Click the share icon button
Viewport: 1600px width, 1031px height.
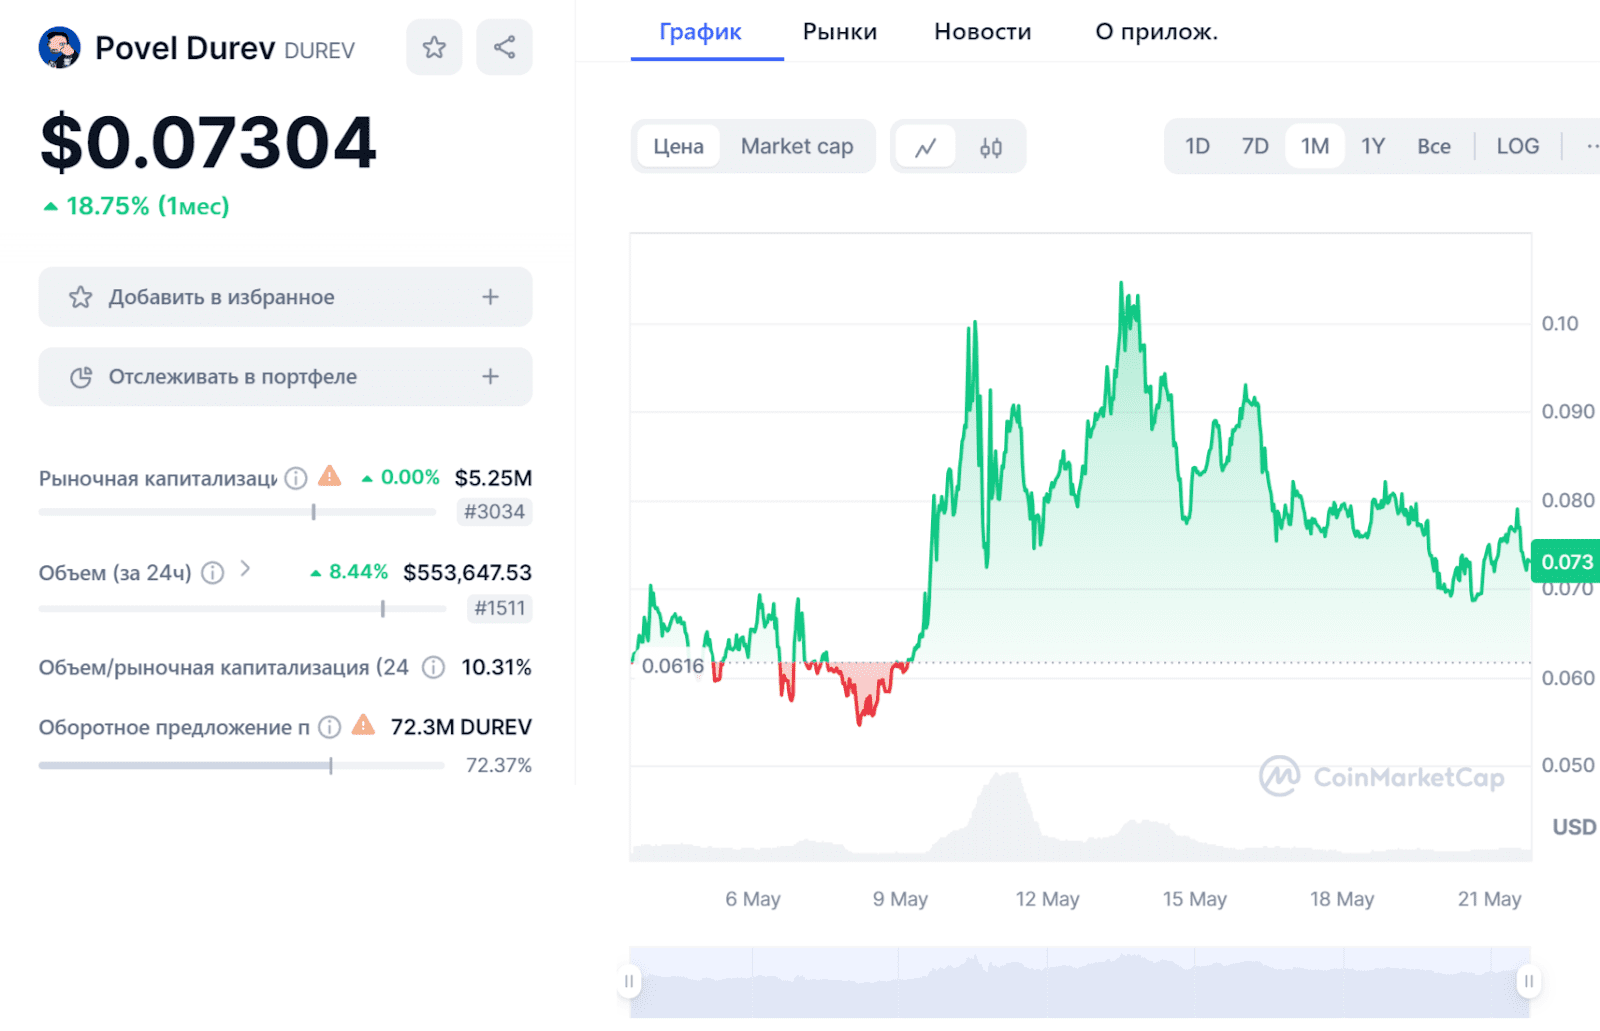(504, 47)
